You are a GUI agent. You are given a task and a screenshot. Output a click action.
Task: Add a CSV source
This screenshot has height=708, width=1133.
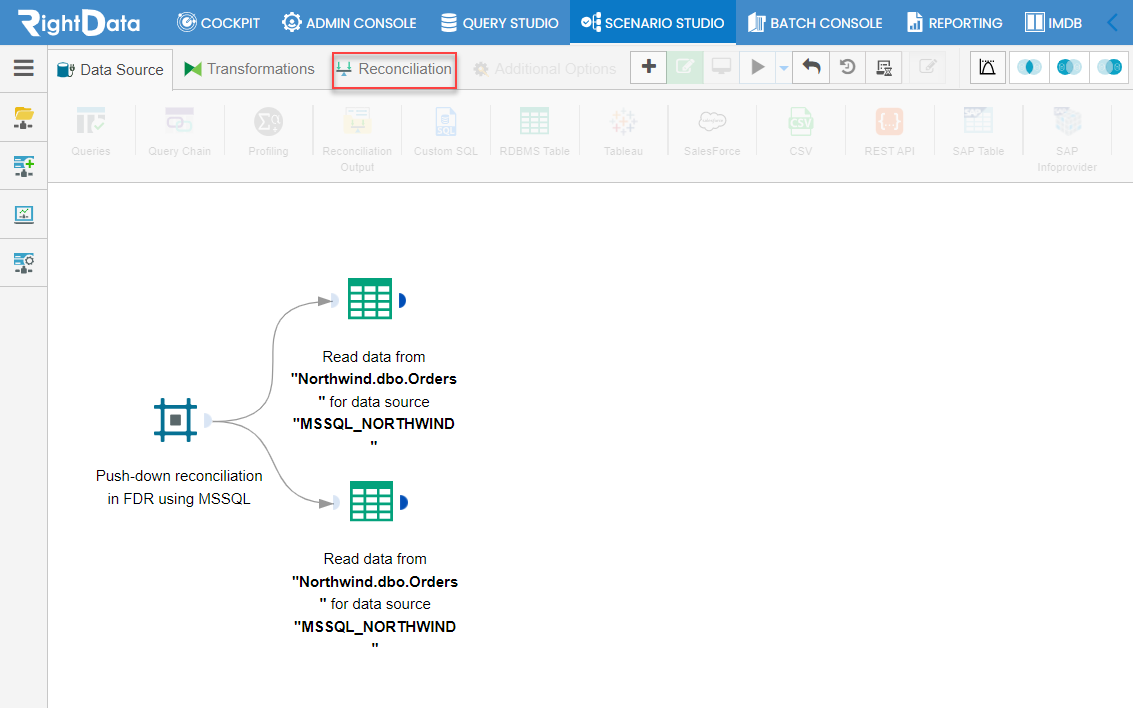coord(801,131)
